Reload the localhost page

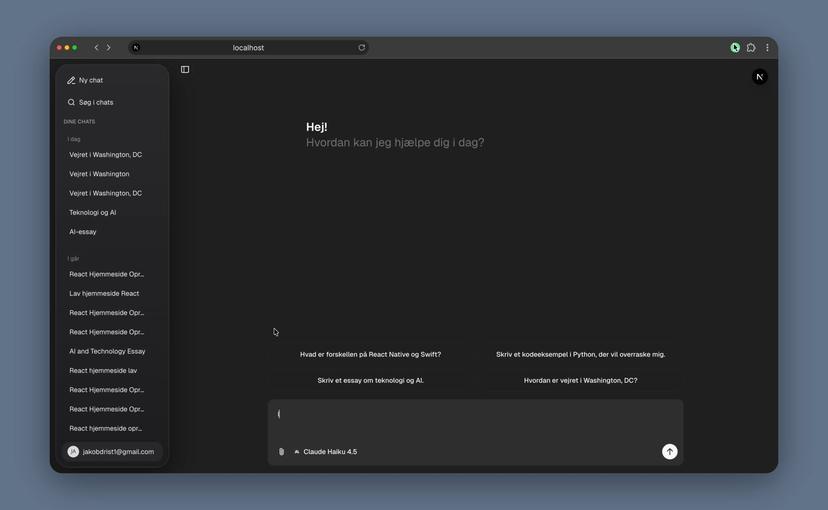tap(361, 47)
